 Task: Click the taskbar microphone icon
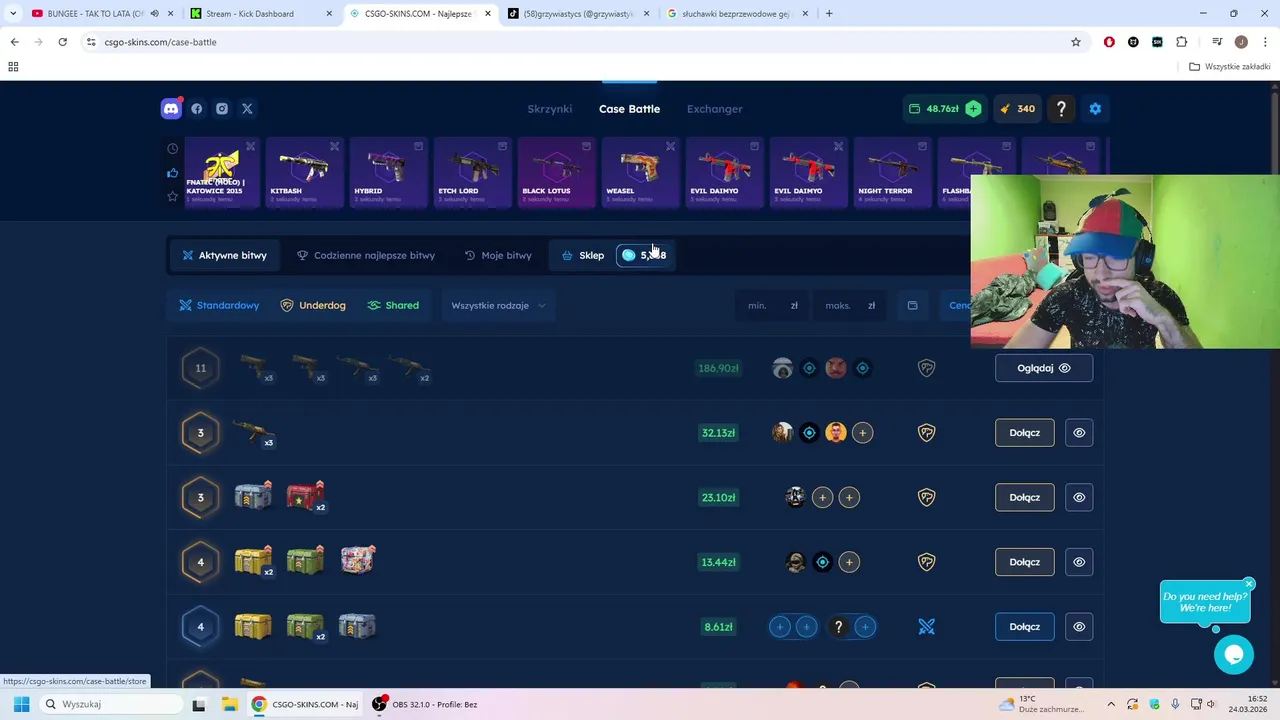pyautogui.click(x=1175, y=704)
